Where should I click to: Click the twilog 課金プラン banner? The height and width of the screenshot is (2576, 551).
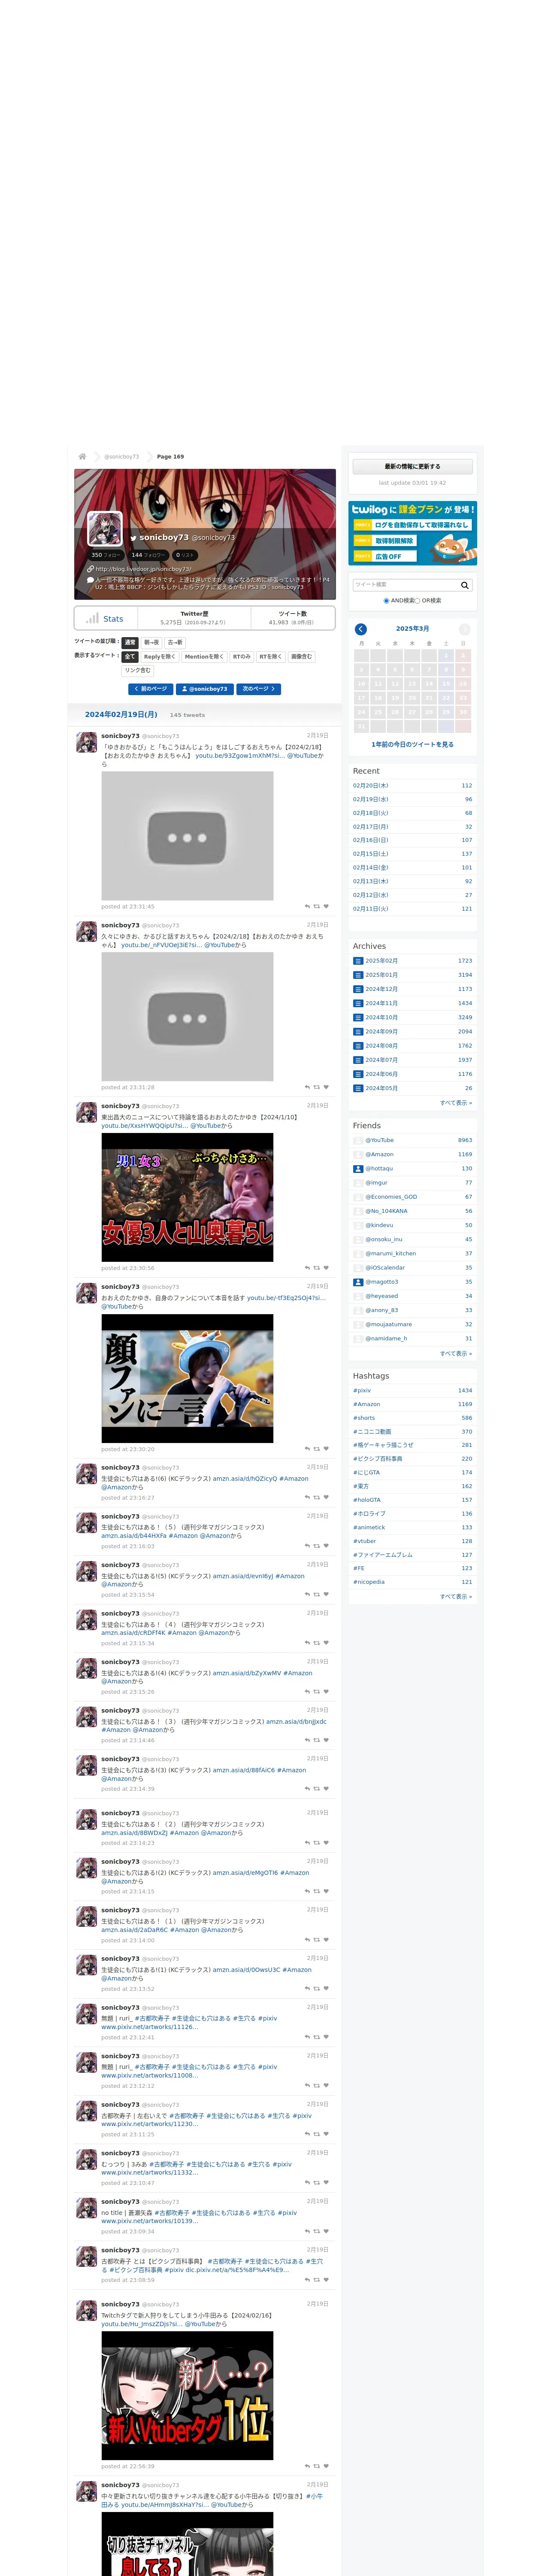[x=412, y=533]
